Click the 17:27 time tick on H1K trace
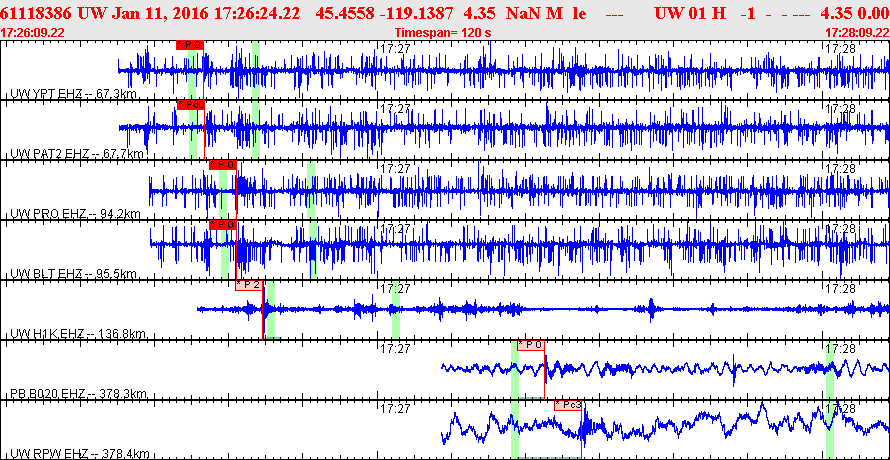890x460 pixels. [395, 288]
